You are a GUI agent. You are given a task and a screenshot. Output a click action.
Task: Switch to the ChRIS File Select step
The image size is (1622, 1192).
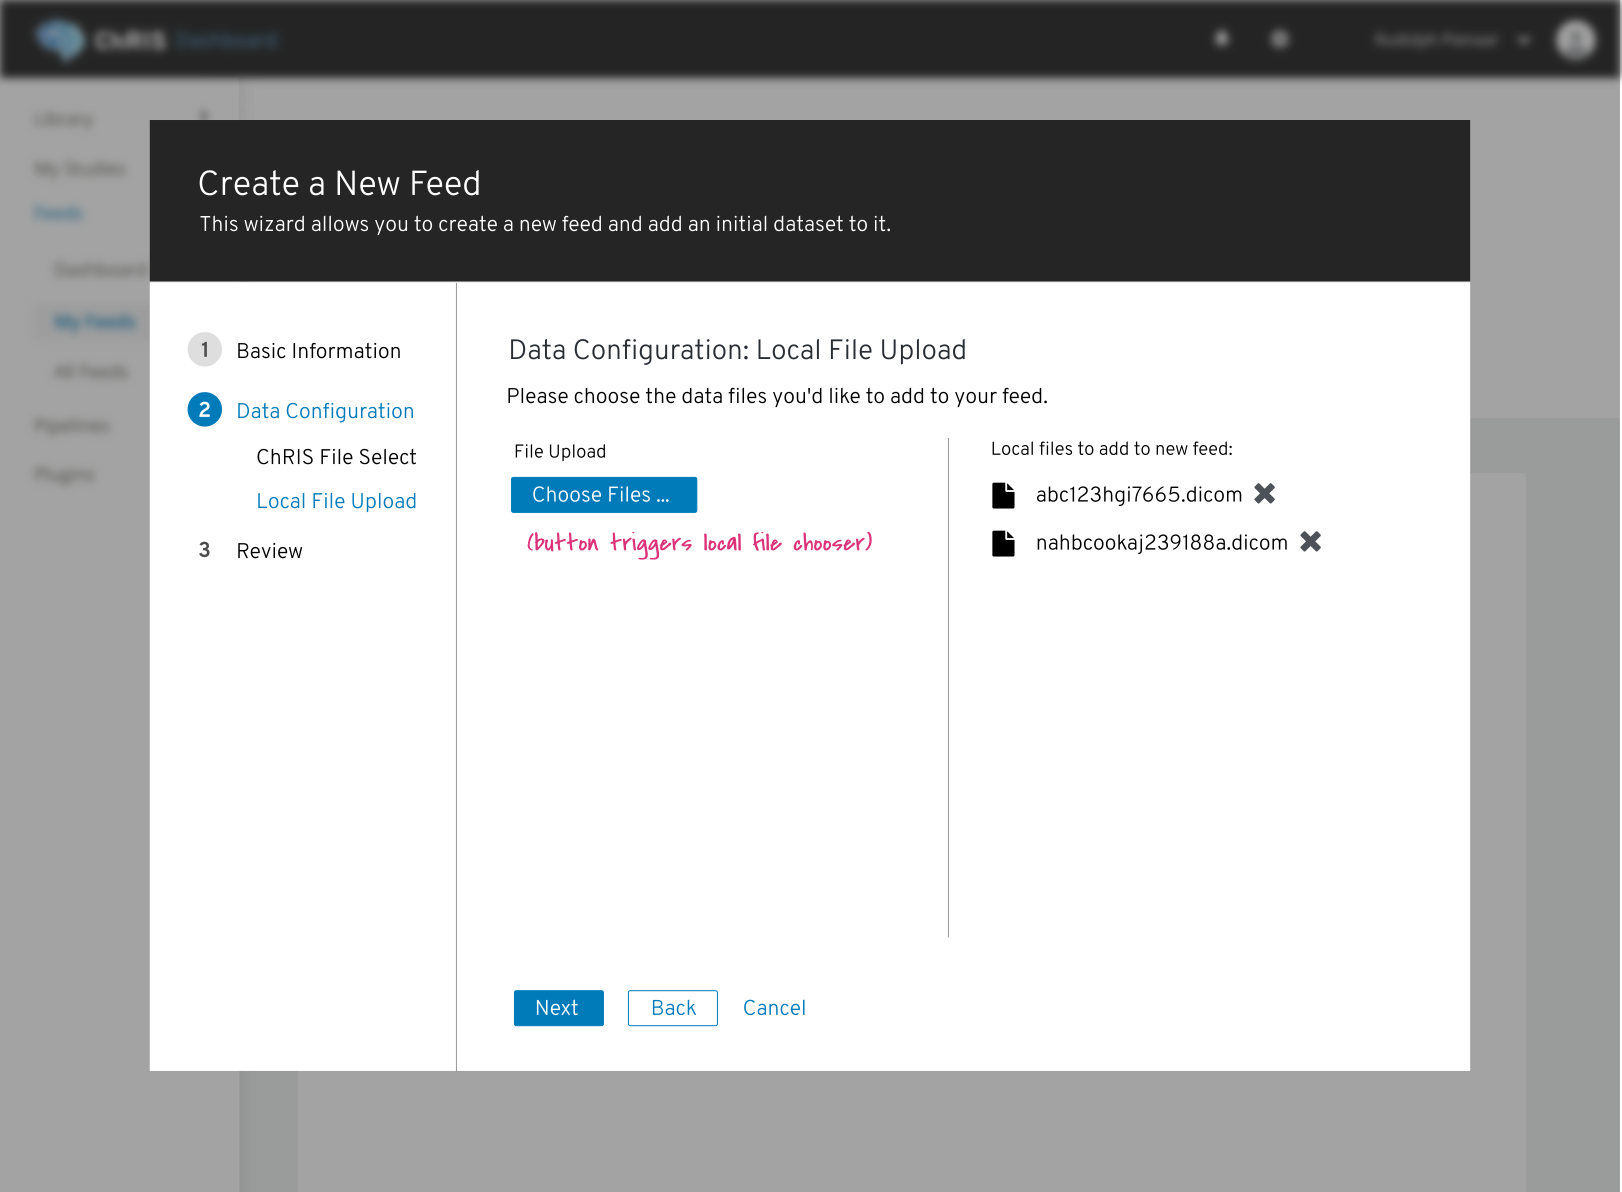336,457
